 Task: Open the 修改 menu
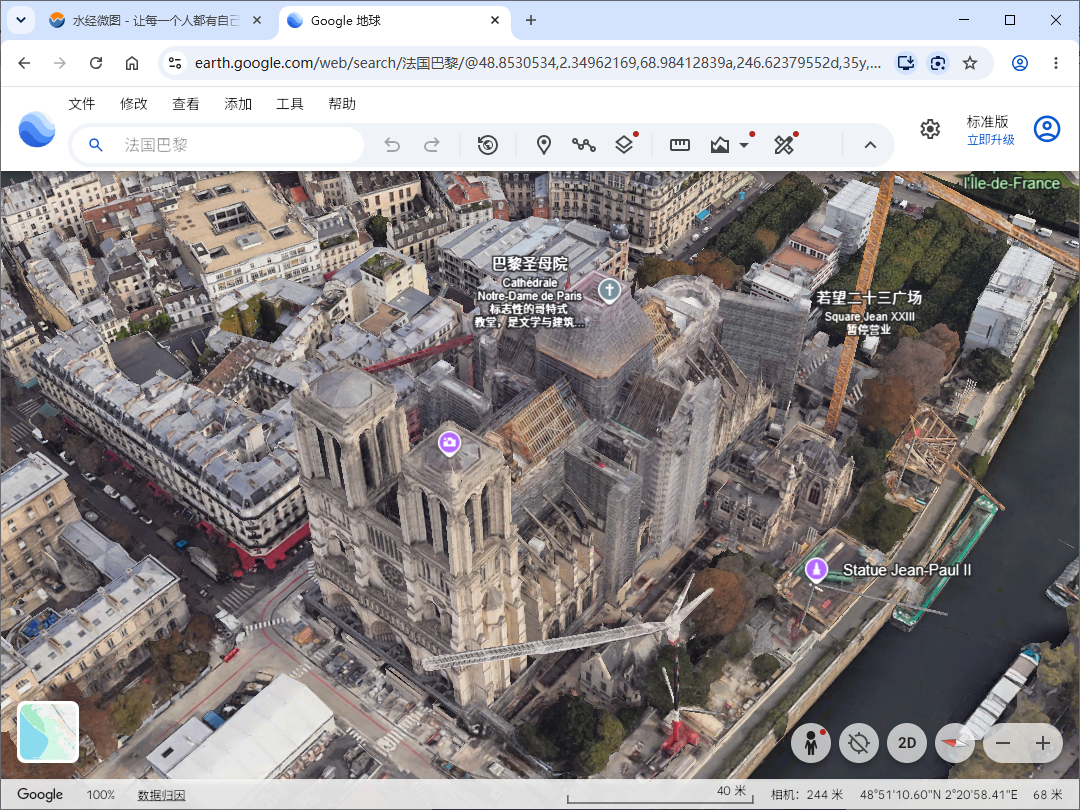pos(134,104)
